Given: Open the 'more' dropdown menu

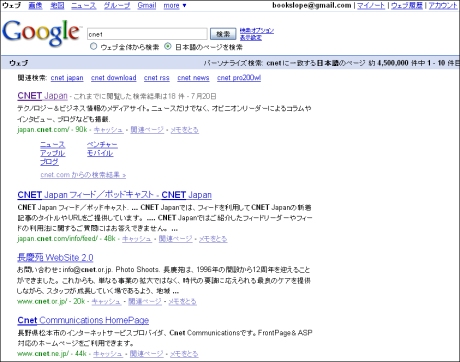Looking at the screenshot, I should coord(175,5).
